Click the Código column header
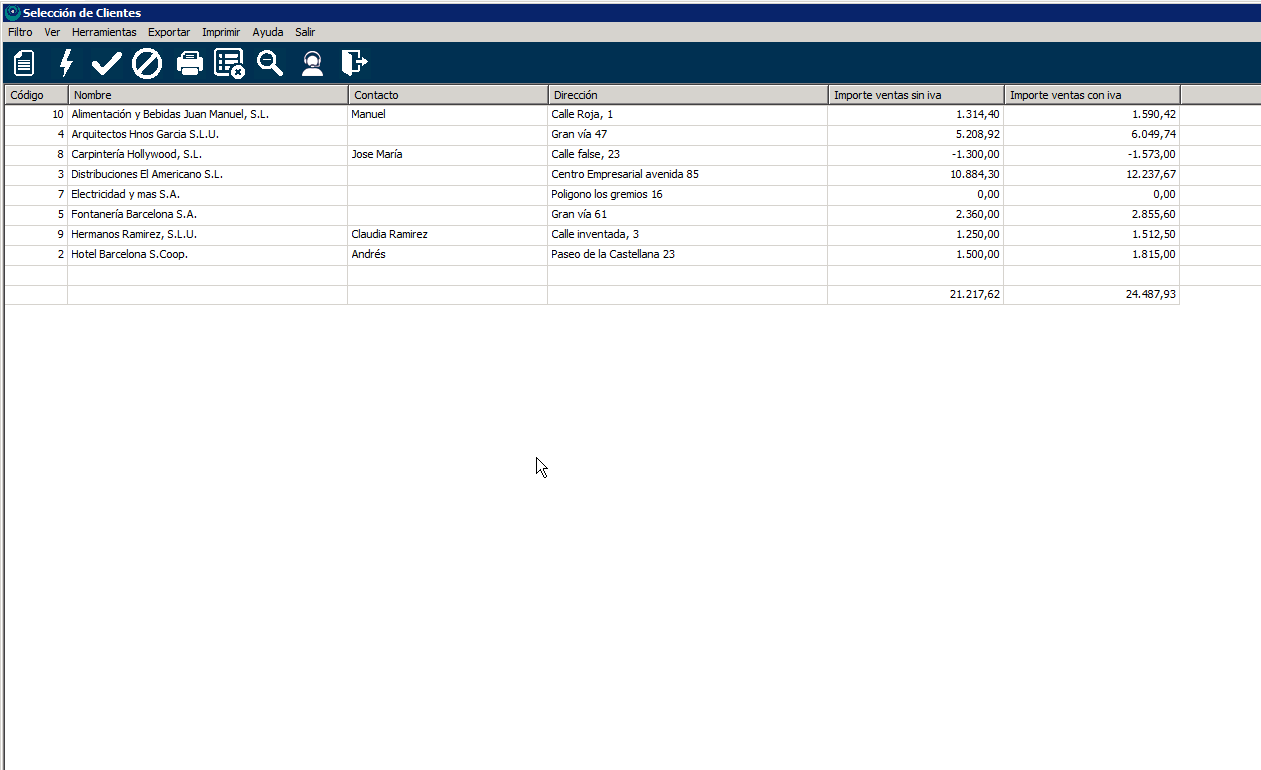The image size is (1261, 770). coord(36,95)
